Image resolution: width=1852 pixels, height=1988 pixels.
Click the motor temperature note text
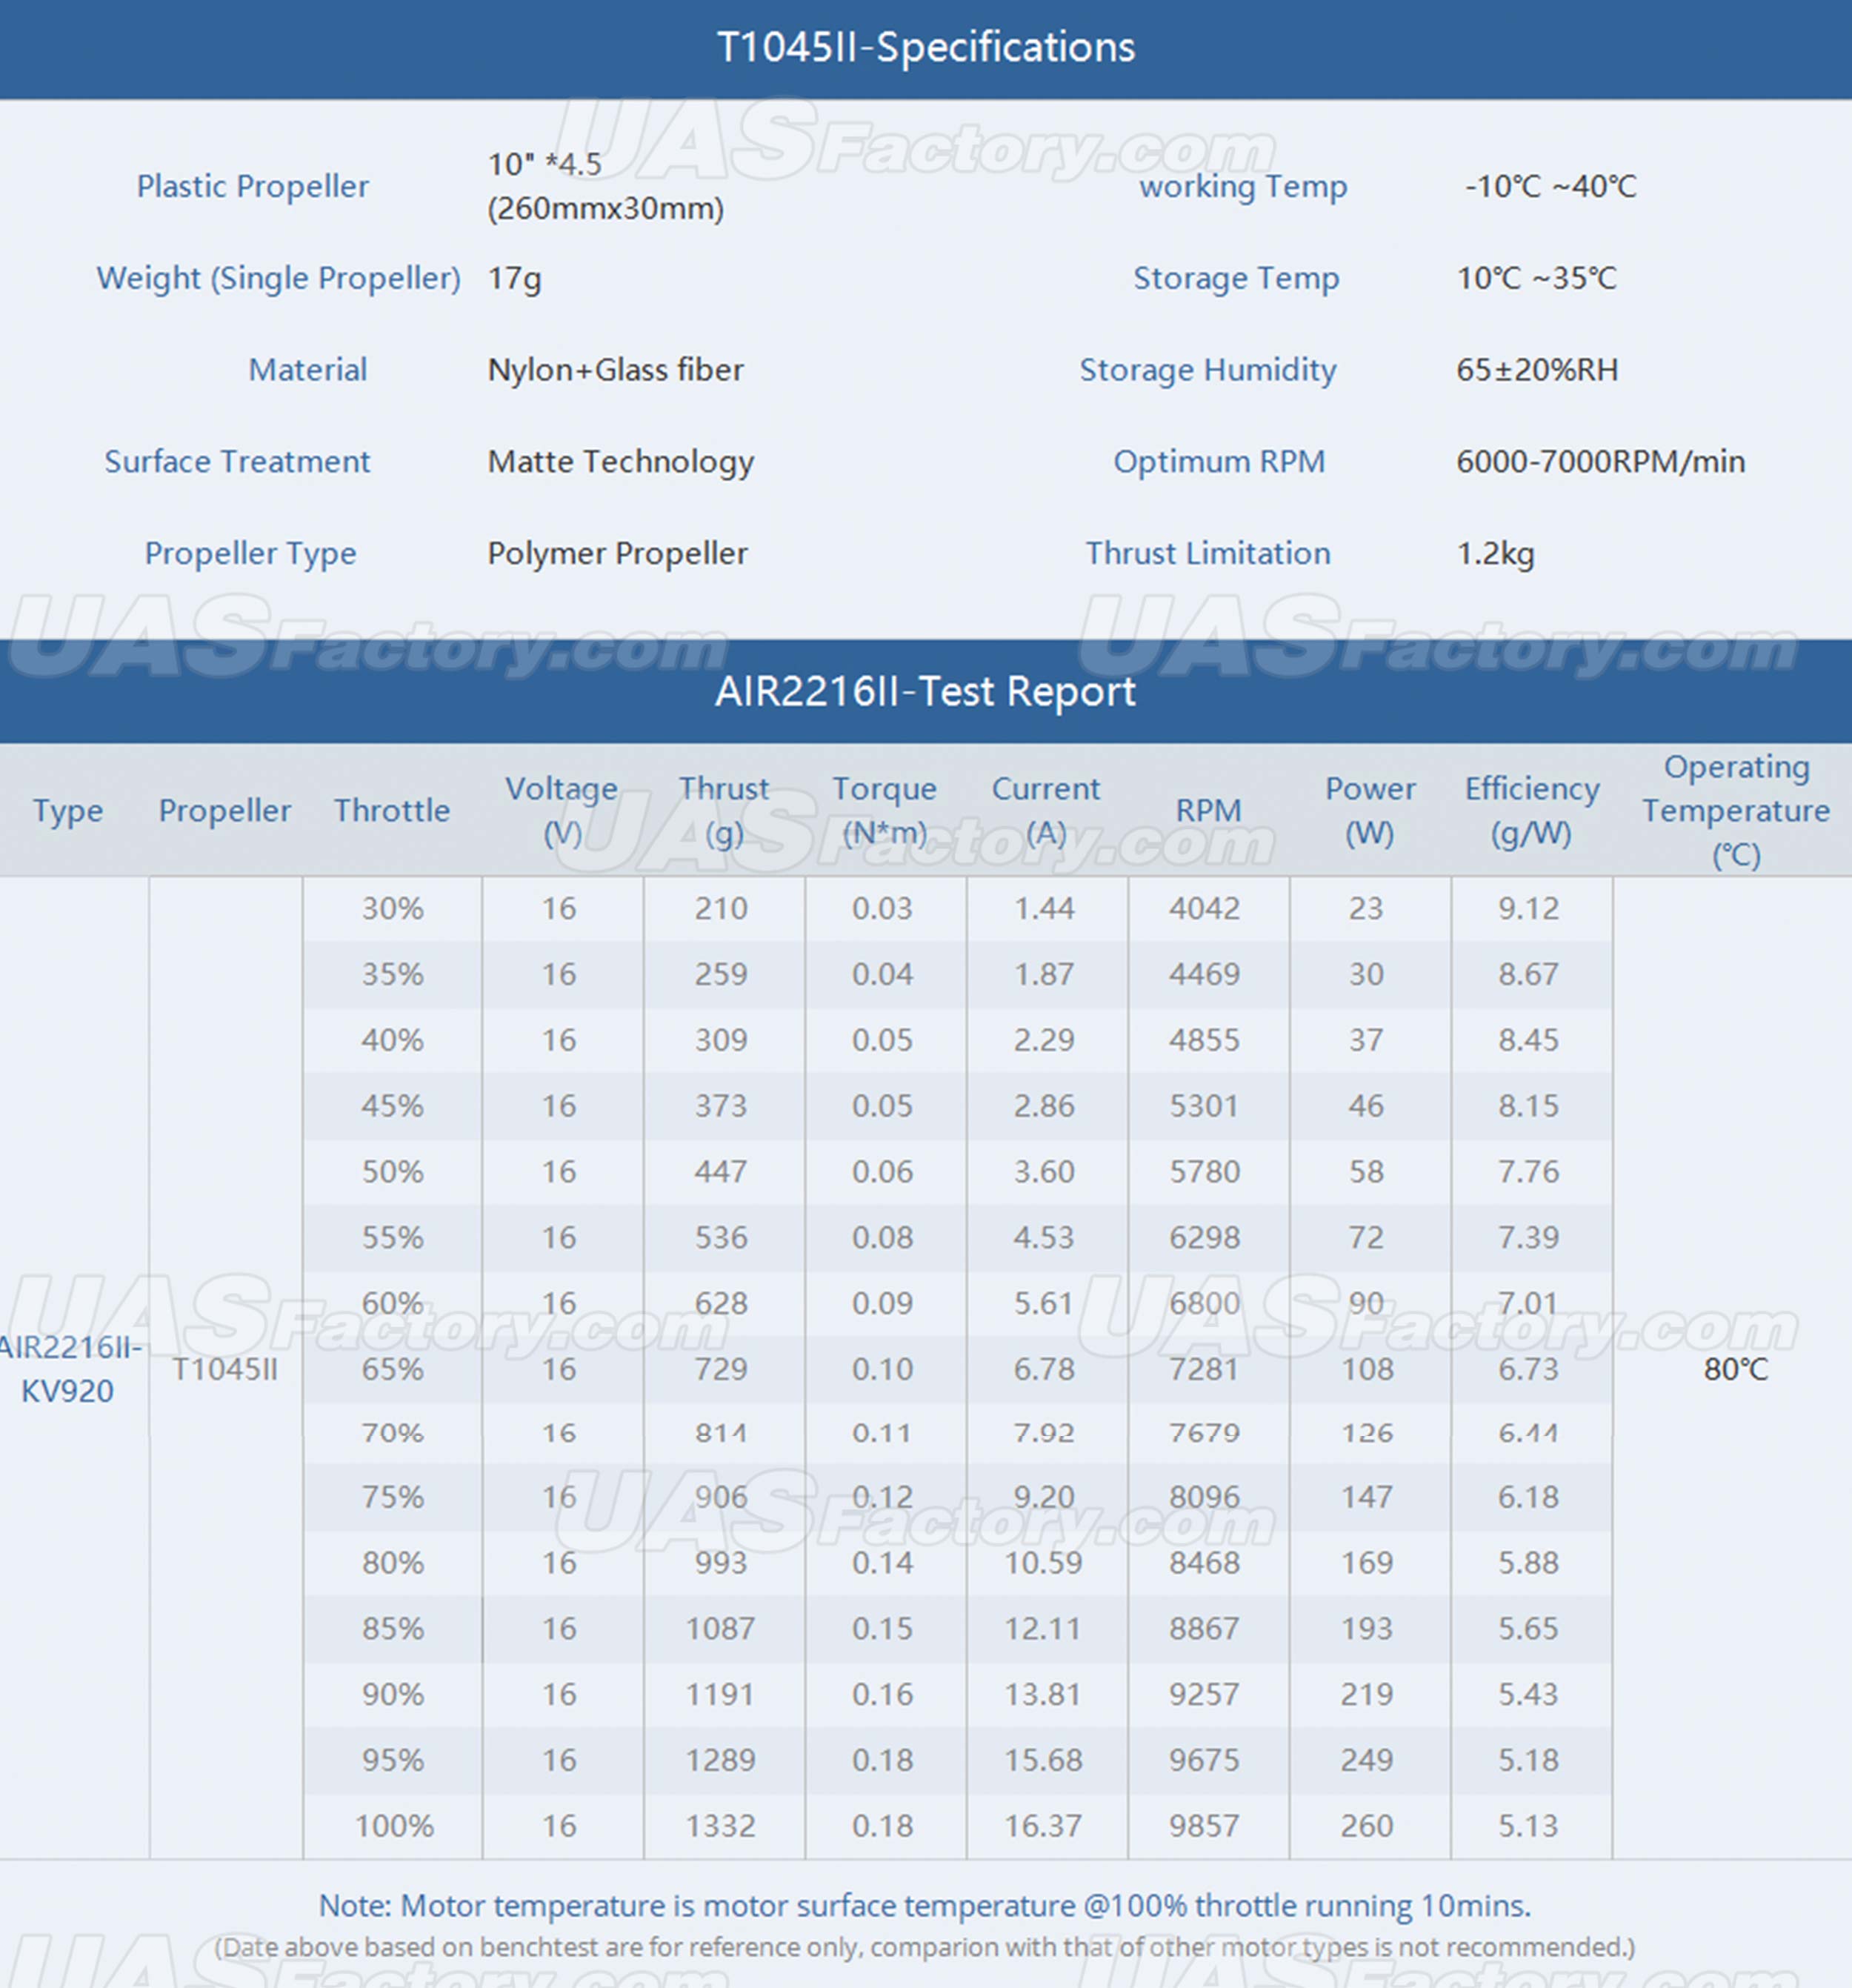pyautogui.click(x=925, y=1905)
